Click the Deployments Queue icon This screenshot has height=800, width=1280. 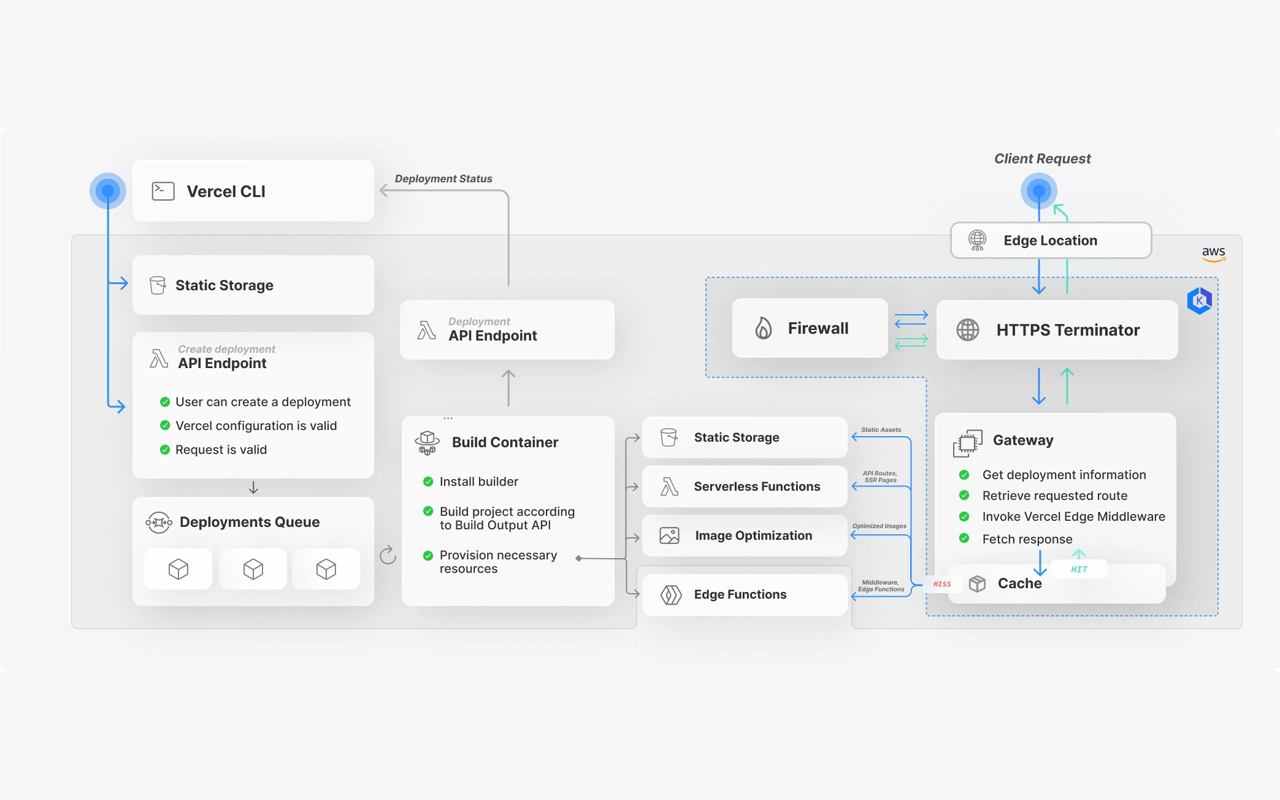click(x=159, y=522)
